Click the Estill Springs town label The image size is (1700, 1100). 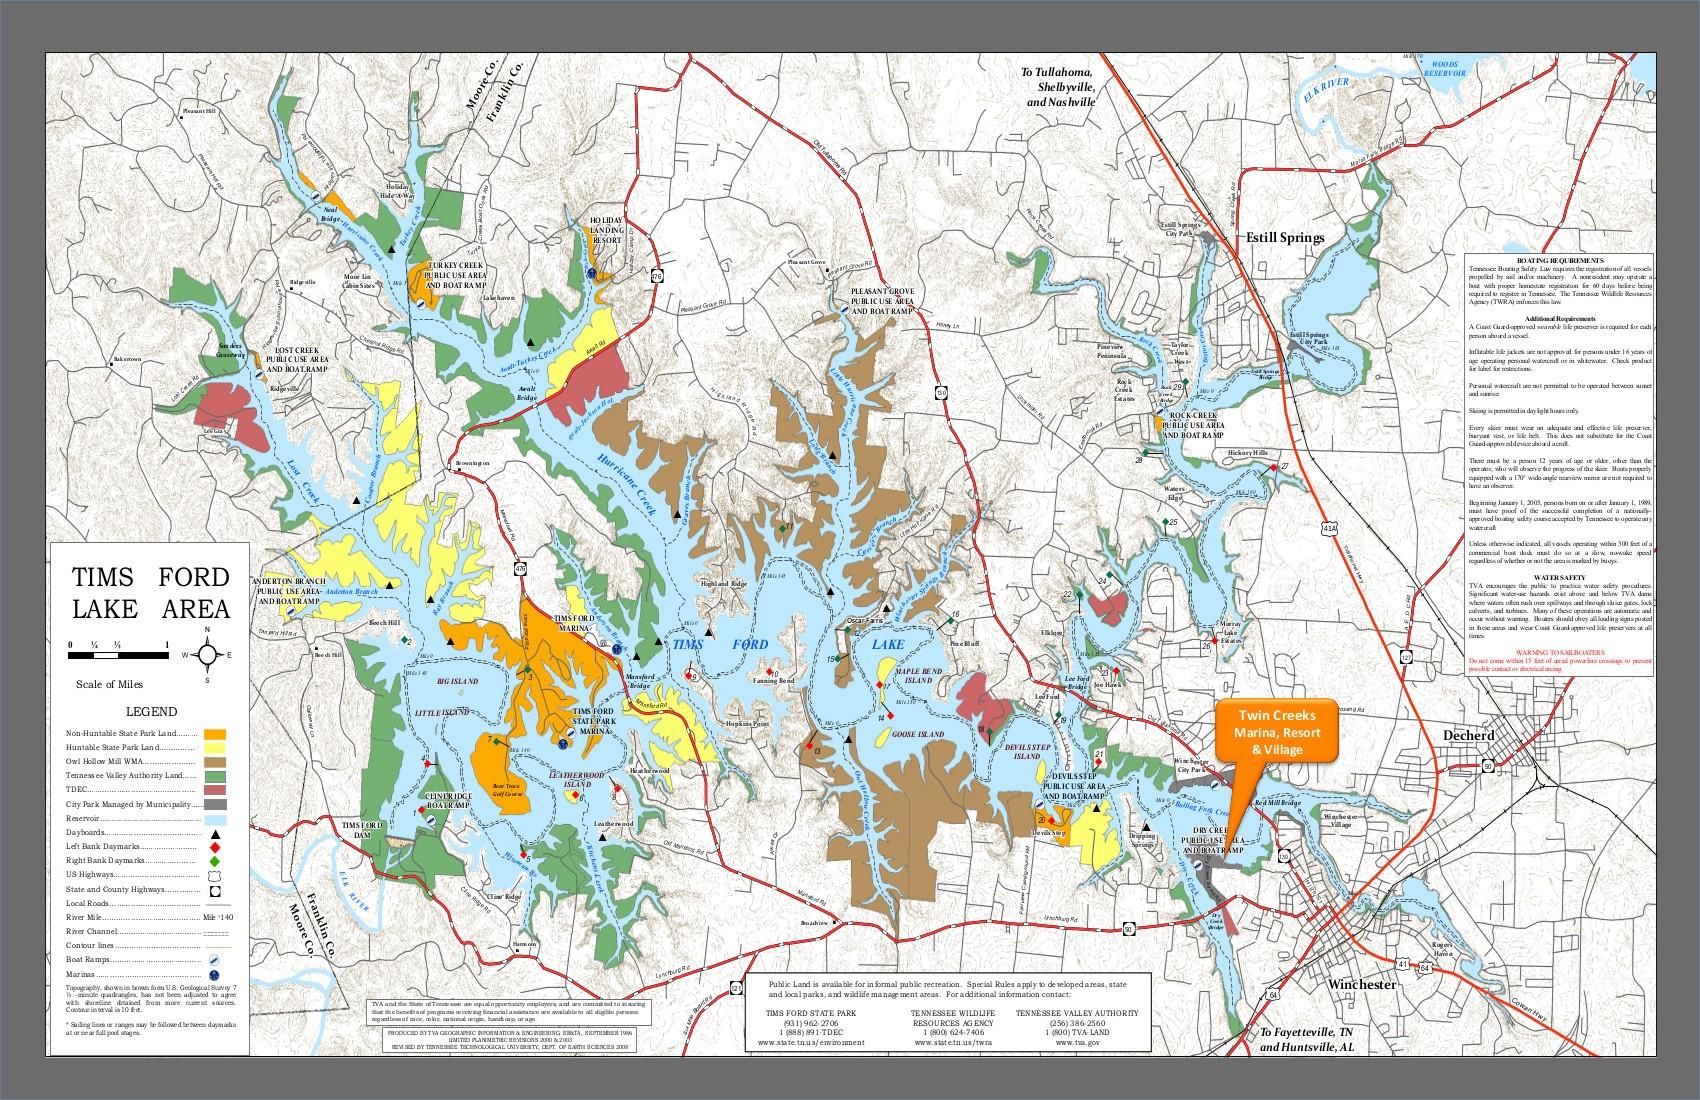[1284, 238]
